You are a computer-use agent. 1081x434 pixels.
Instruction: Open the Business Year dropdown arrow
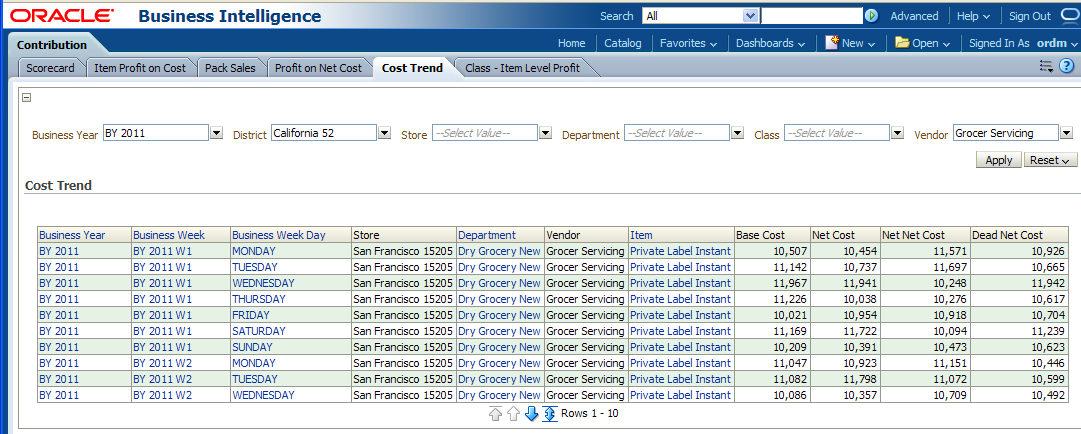click(216, 133)
